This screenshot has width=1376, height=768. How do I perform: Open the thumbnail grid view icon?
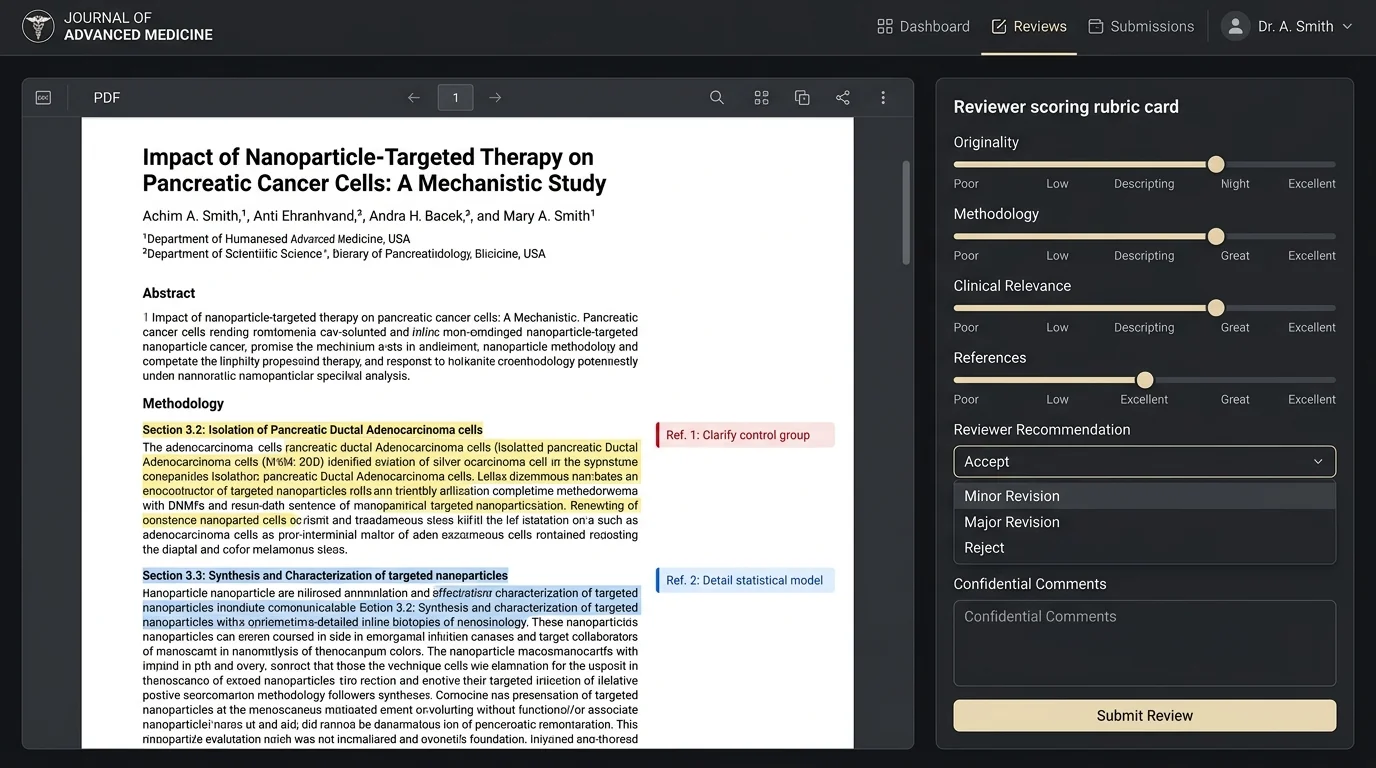click(x=761, y=98)
